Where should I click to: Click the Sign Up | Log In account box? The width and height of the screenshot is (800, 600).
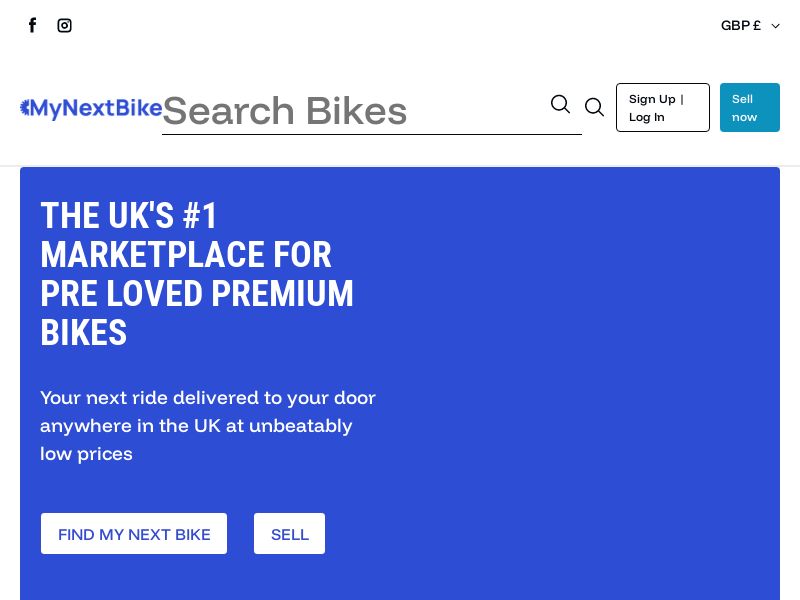662,107
